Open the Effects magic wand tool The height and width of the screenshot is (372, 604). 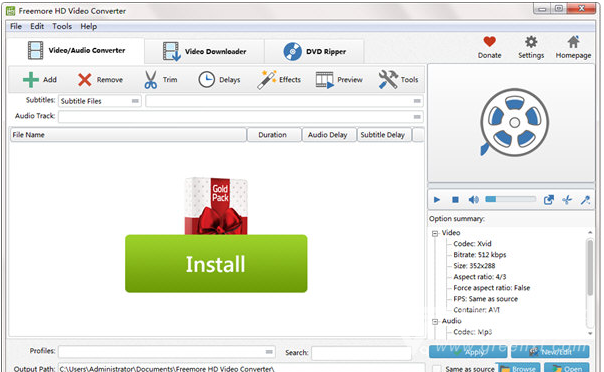(267, 80)
